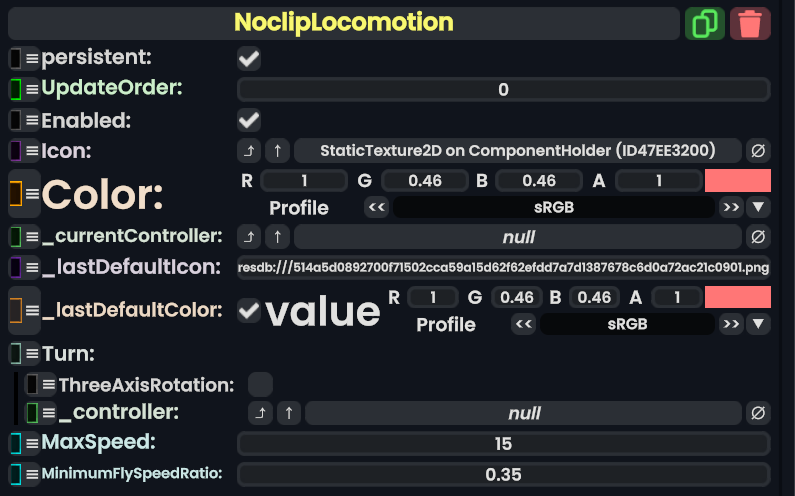Click the MinimumFlySpeedRatio label
Screen dimensions: 795x496
[x=132, y=474]
